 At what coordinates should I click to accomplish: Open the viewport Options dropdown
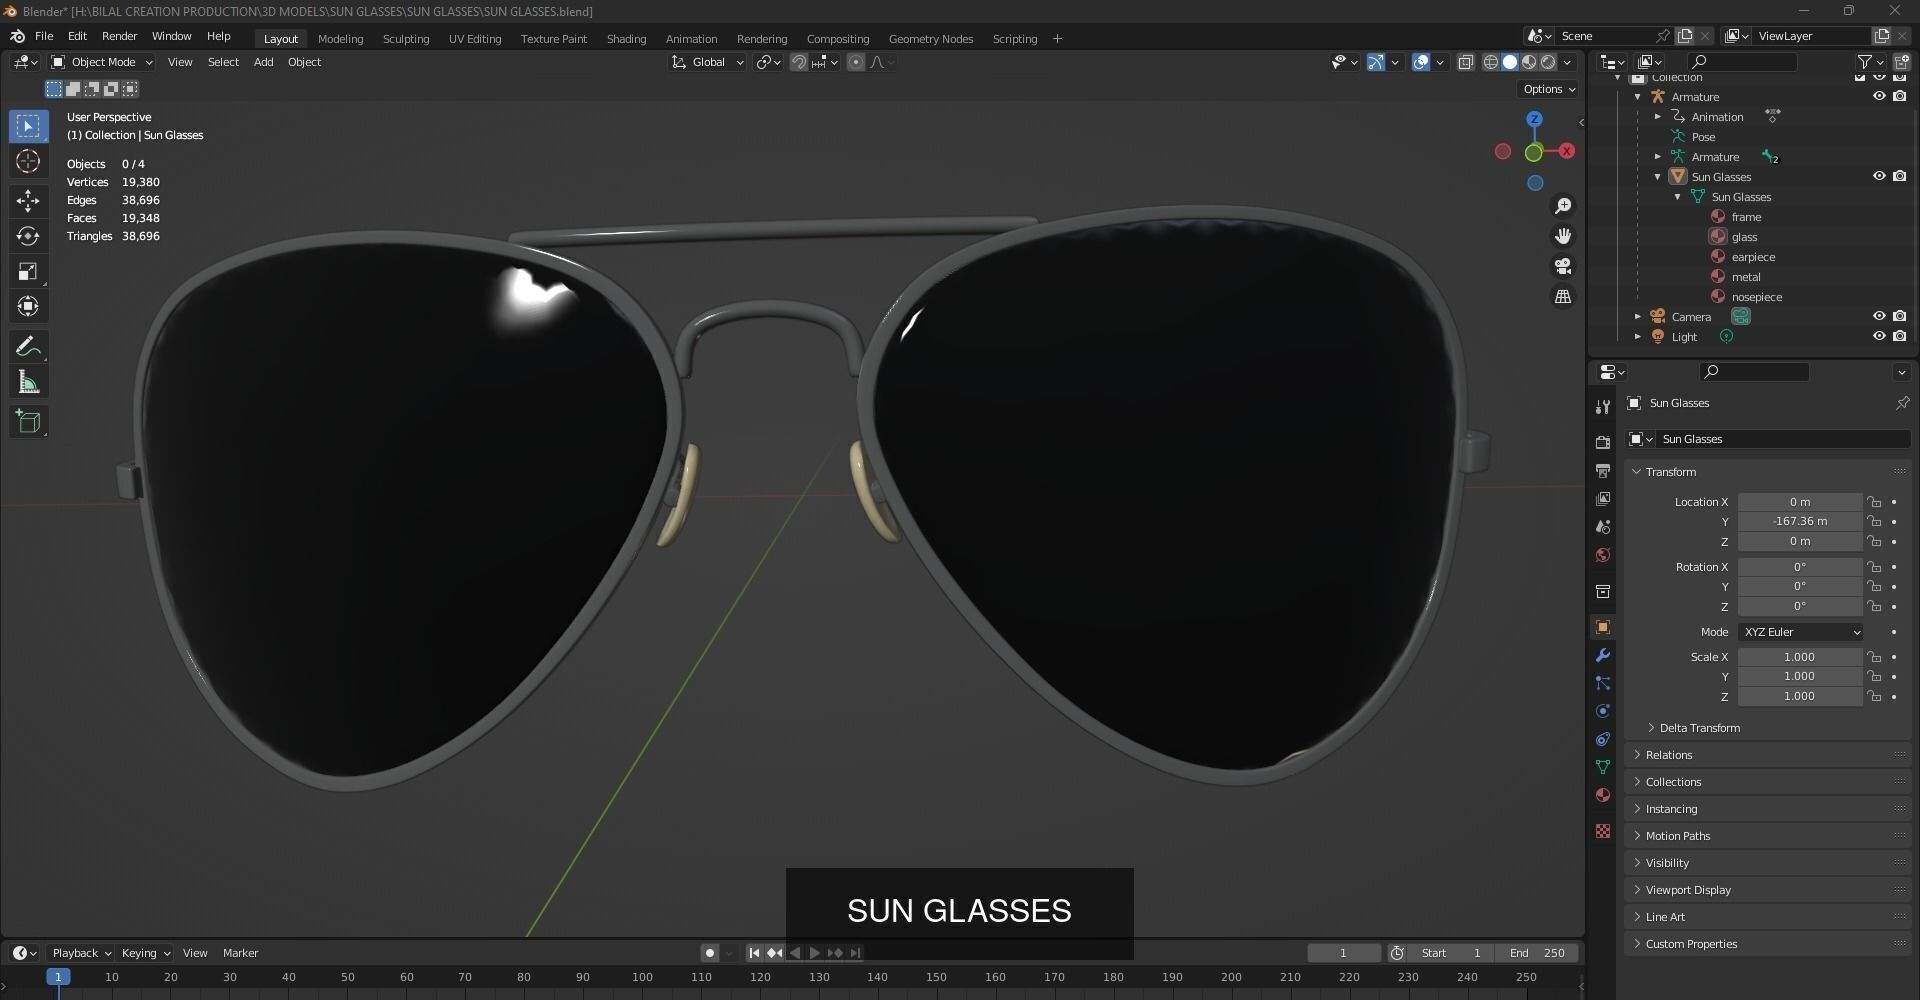[1548, 89]
